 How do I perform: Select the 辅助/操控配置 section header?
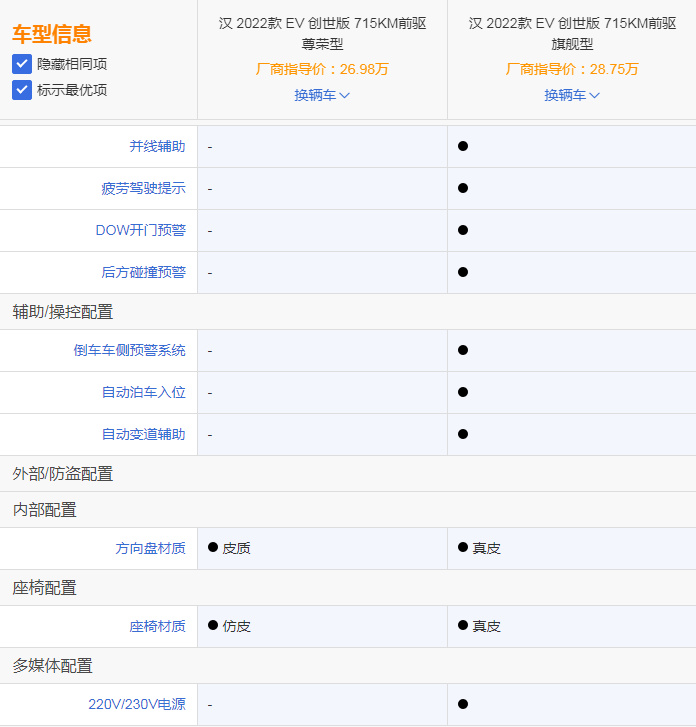pos(63,312)
